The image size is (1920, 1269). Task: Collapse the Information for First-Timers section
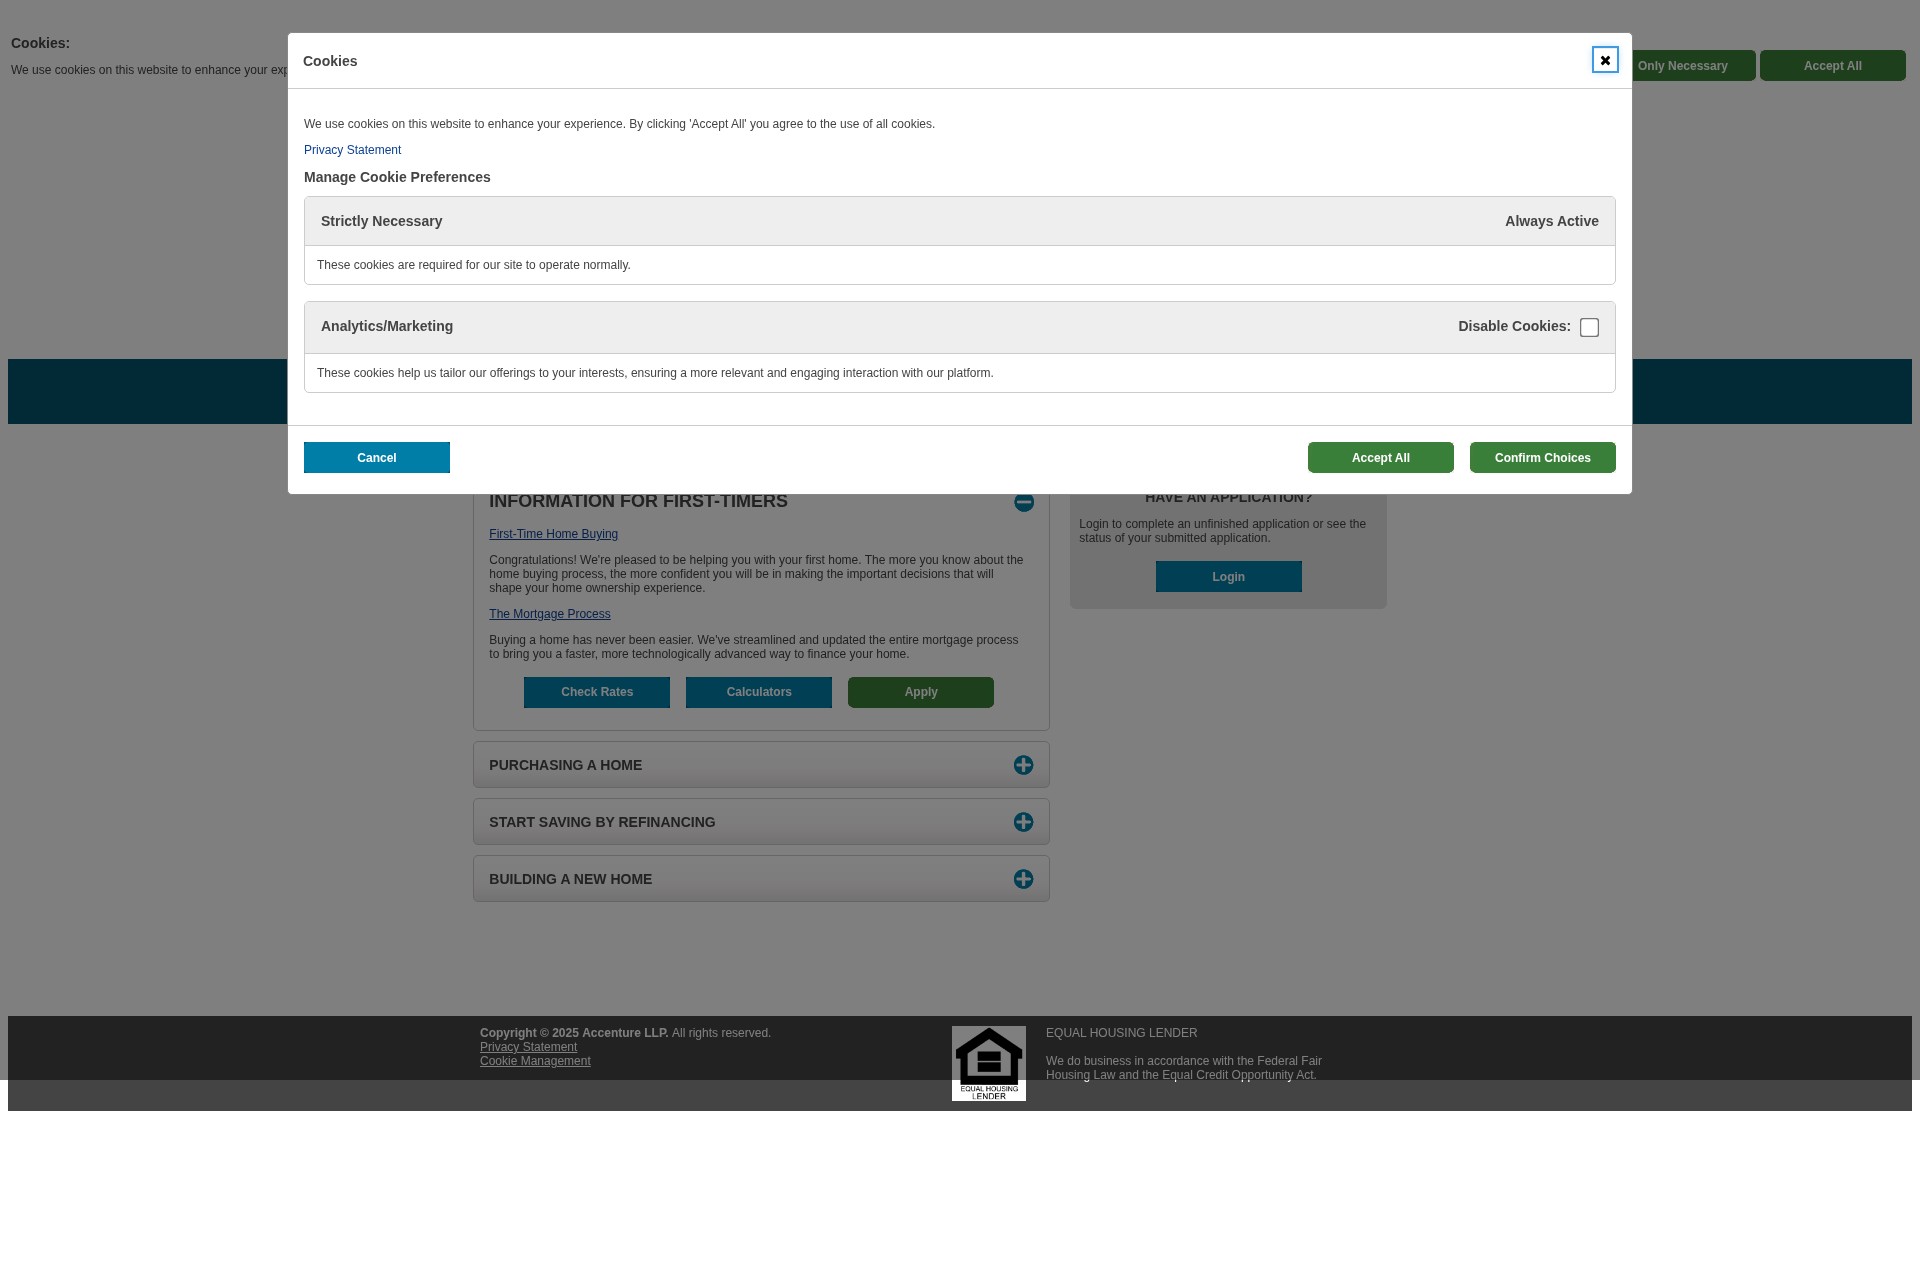pos(1024,502)
